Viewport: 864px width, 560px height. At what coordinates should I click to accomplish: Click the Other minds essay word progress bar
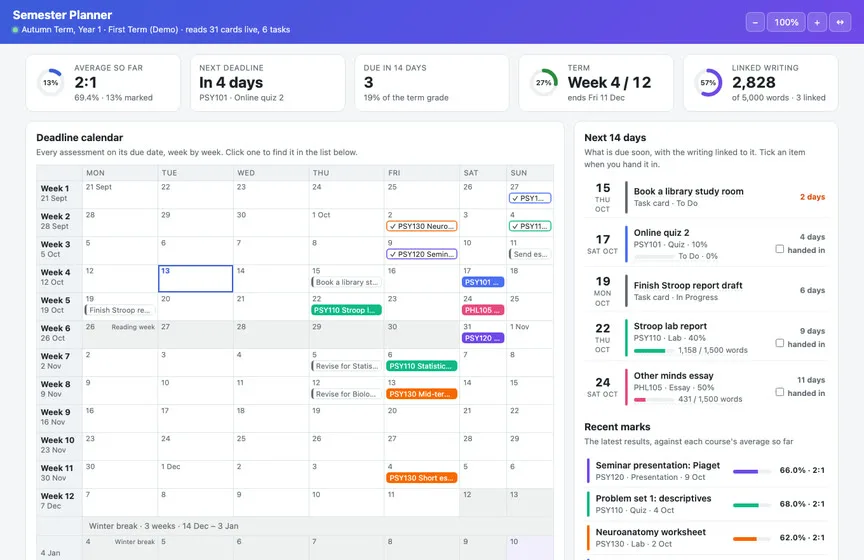pos(654,400)
